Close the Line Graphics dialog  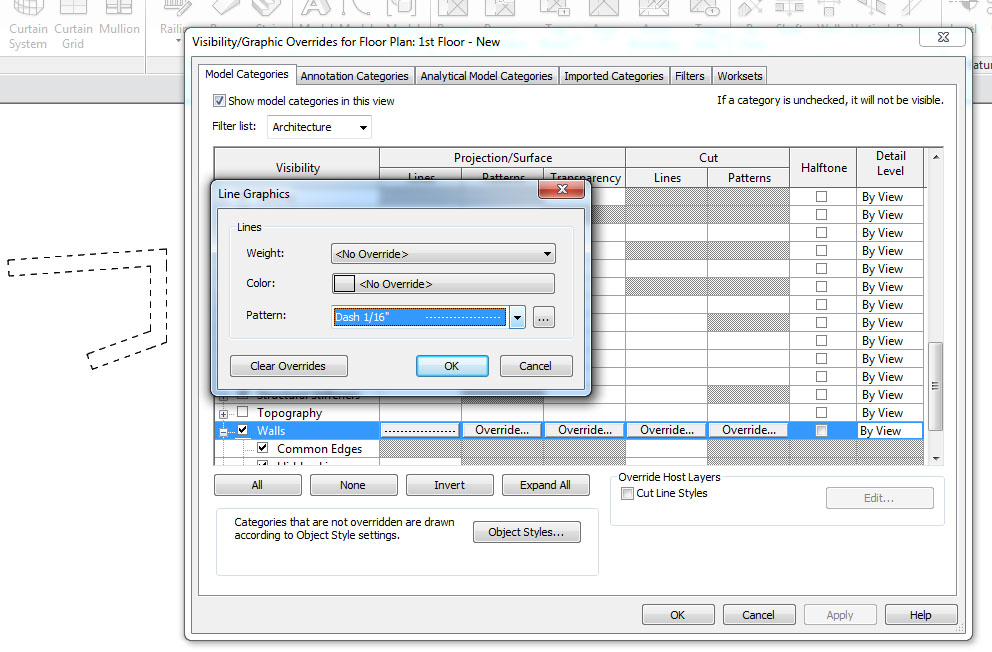560,189
